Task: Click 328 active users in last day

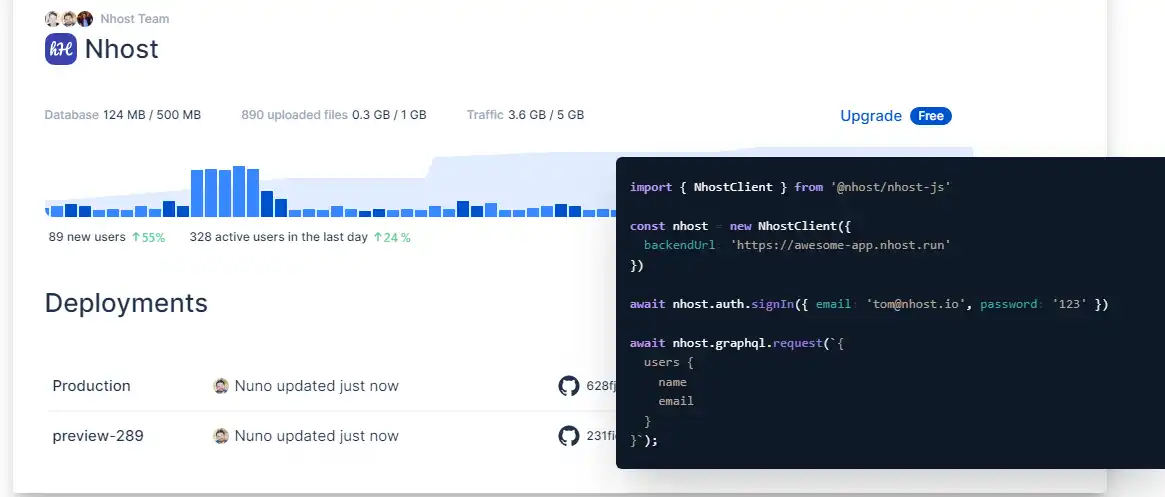Action: tap(279, 238)
